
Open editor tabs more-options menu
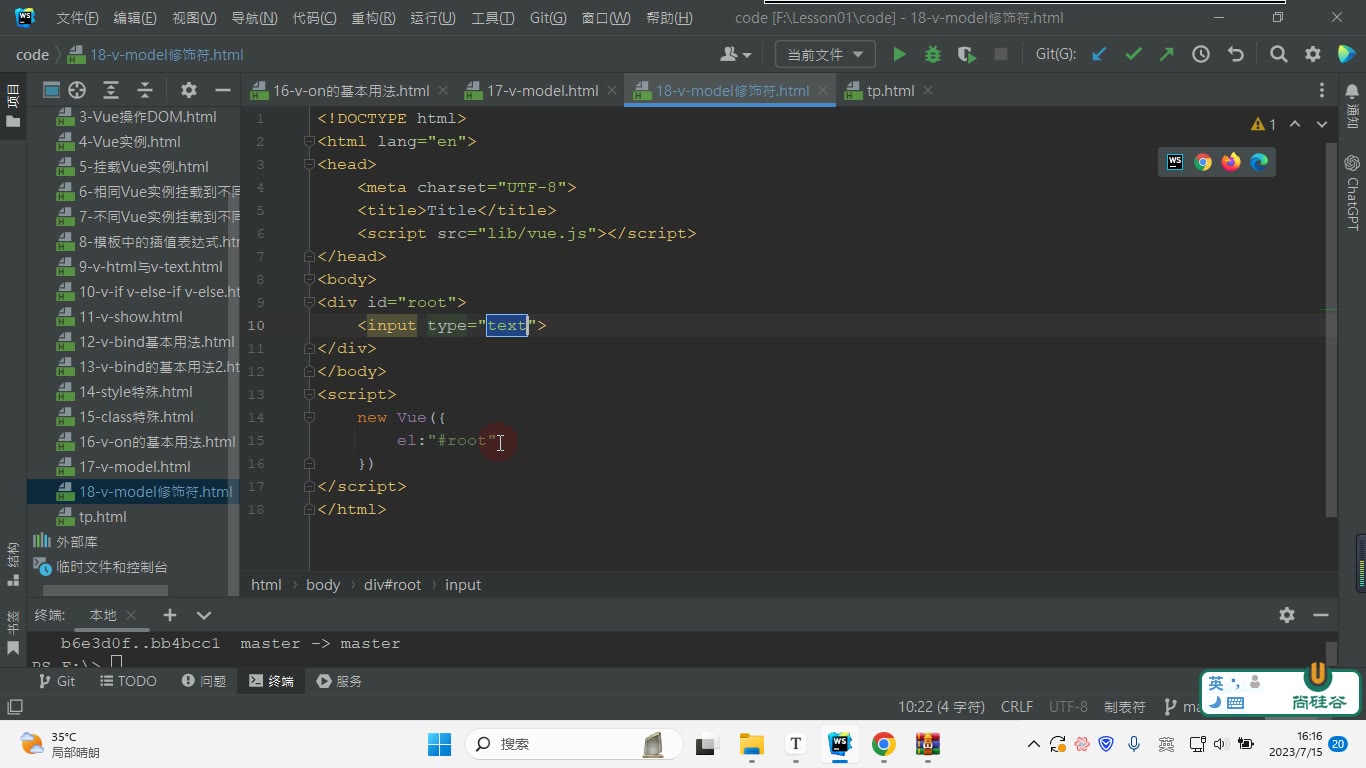coord(1322,90)
